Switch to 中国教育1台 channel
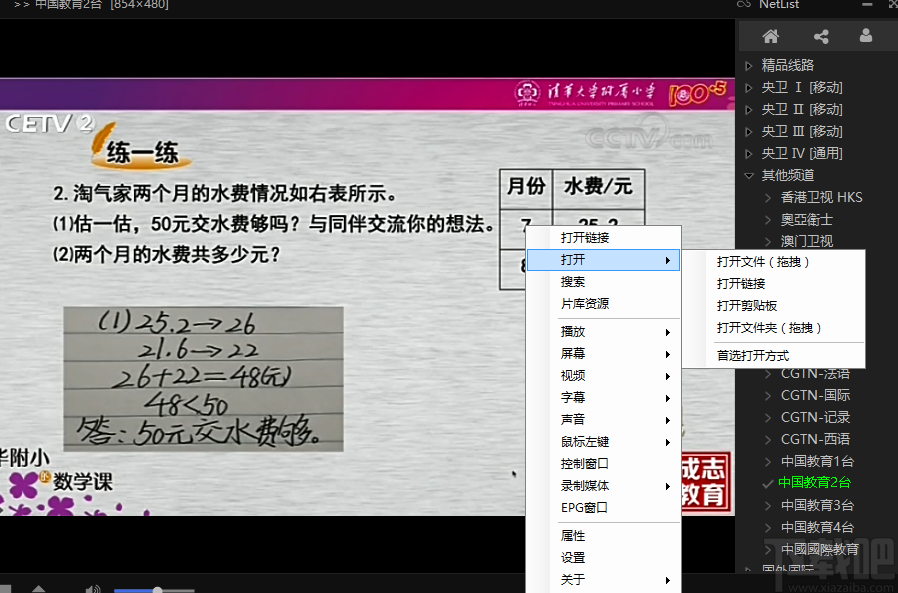Image resolution: width=898 pixels, height=593 pixels. click(817, 461)
